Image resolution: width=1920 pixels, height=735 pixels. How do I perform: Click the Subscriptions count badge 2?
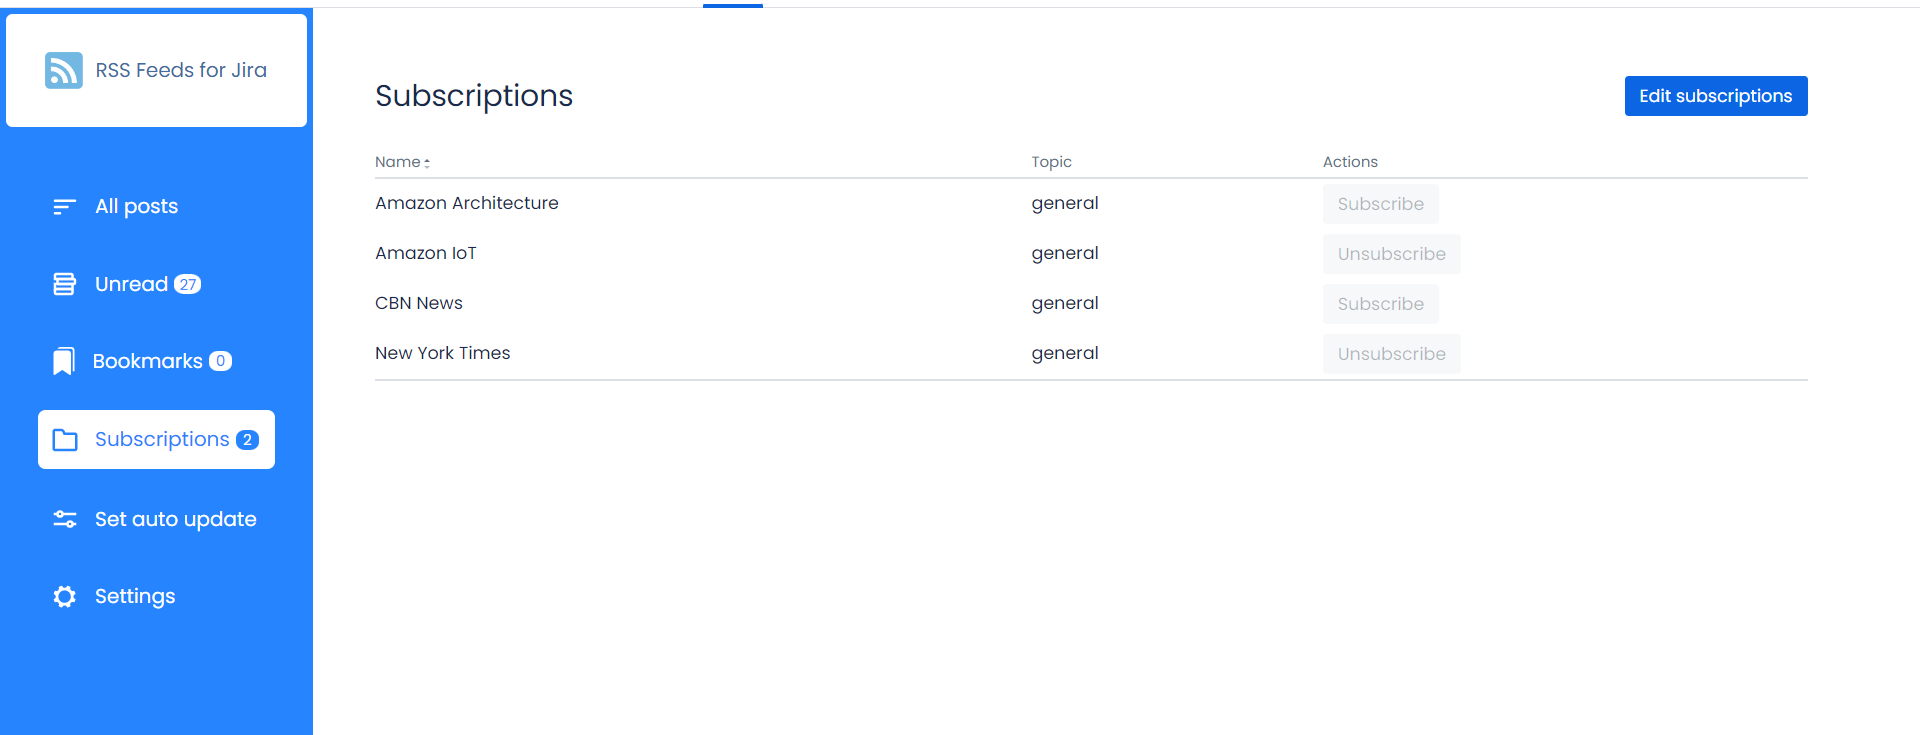click(x=247, y=440)
